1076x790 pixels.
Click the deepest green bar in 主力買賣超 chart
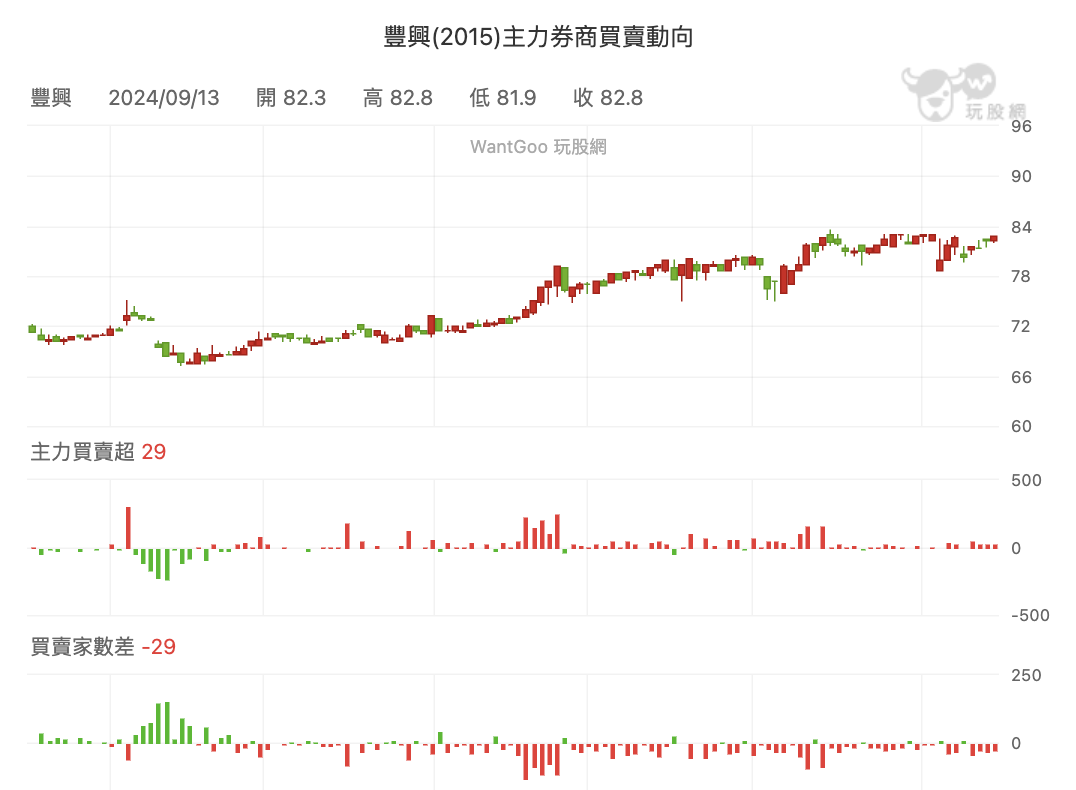point(167,564)
